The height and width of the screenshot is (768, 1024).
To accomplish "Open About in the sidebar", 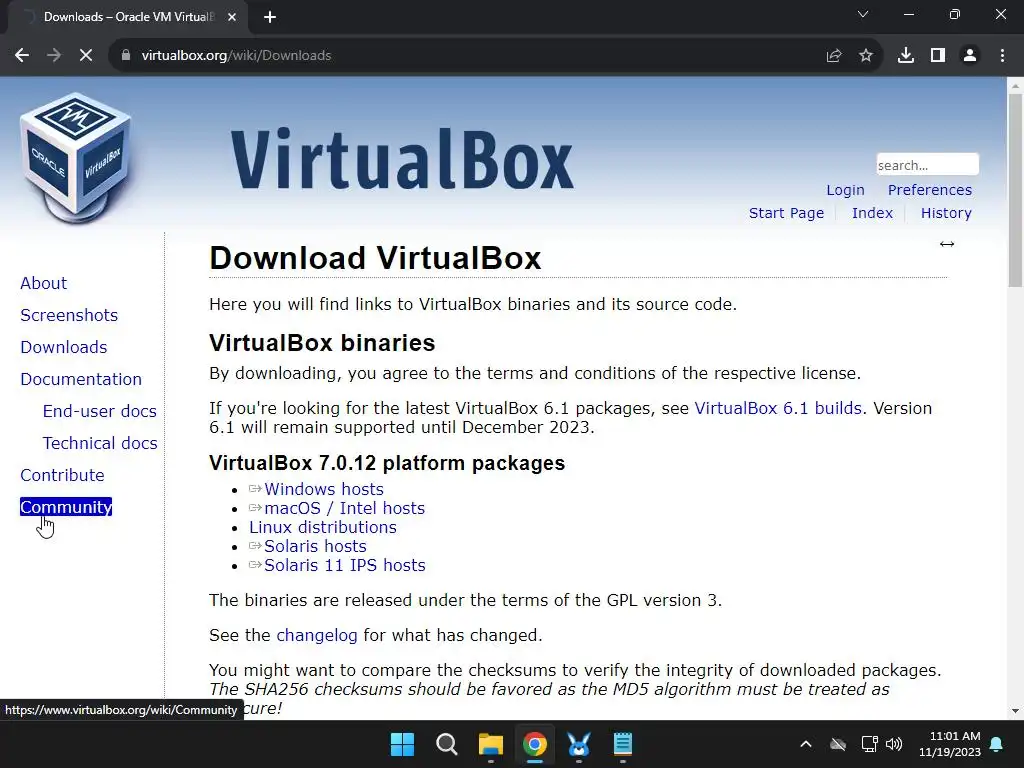I will point(44,283).
